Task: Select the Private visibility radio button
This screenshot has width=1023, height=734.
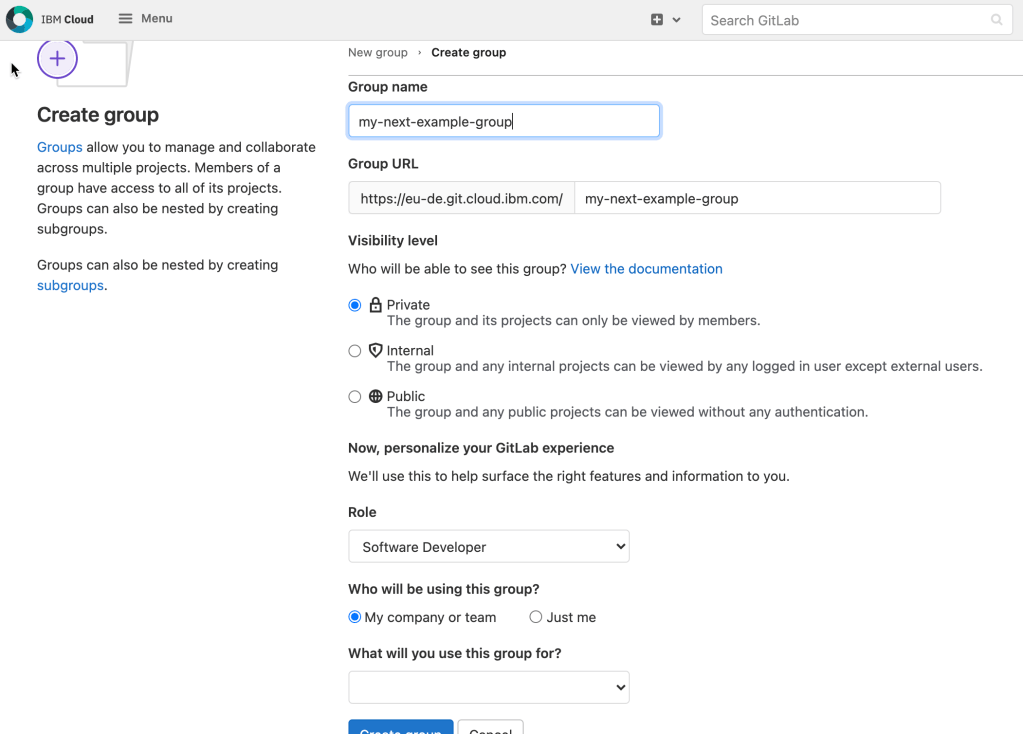Action: tap(355, 305)
